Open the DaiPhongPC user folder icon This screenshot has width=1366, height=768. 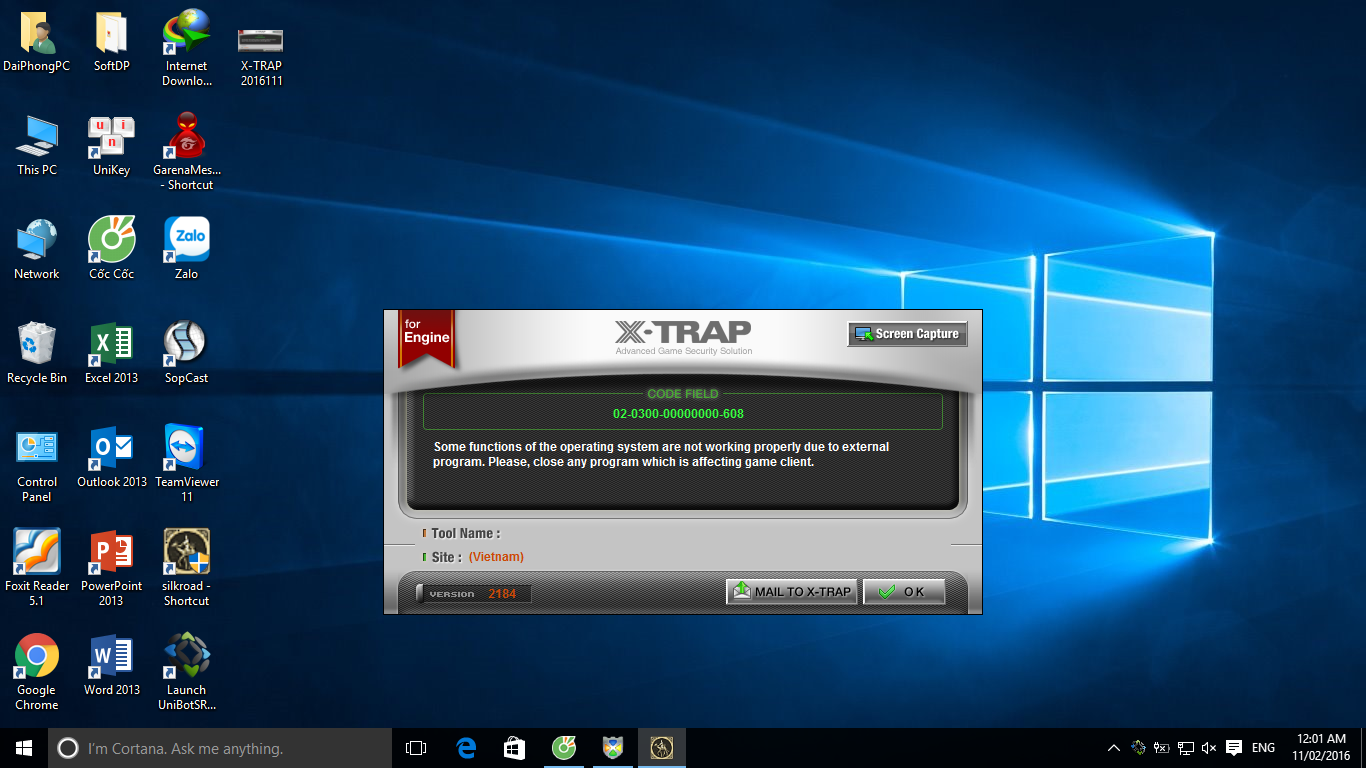[37, 42]
